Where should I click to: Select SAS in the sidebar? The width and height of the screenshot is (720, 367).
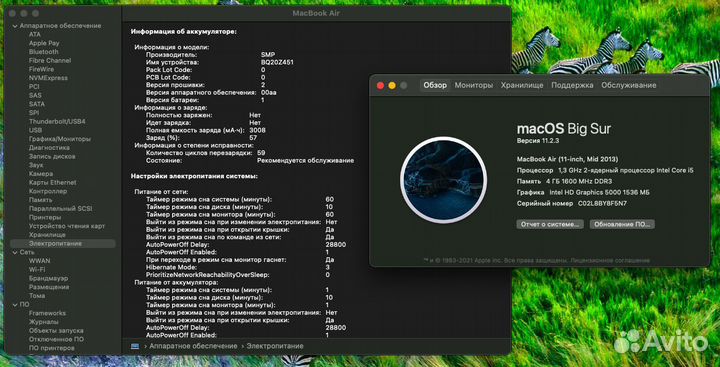click(x=35, y=96)
